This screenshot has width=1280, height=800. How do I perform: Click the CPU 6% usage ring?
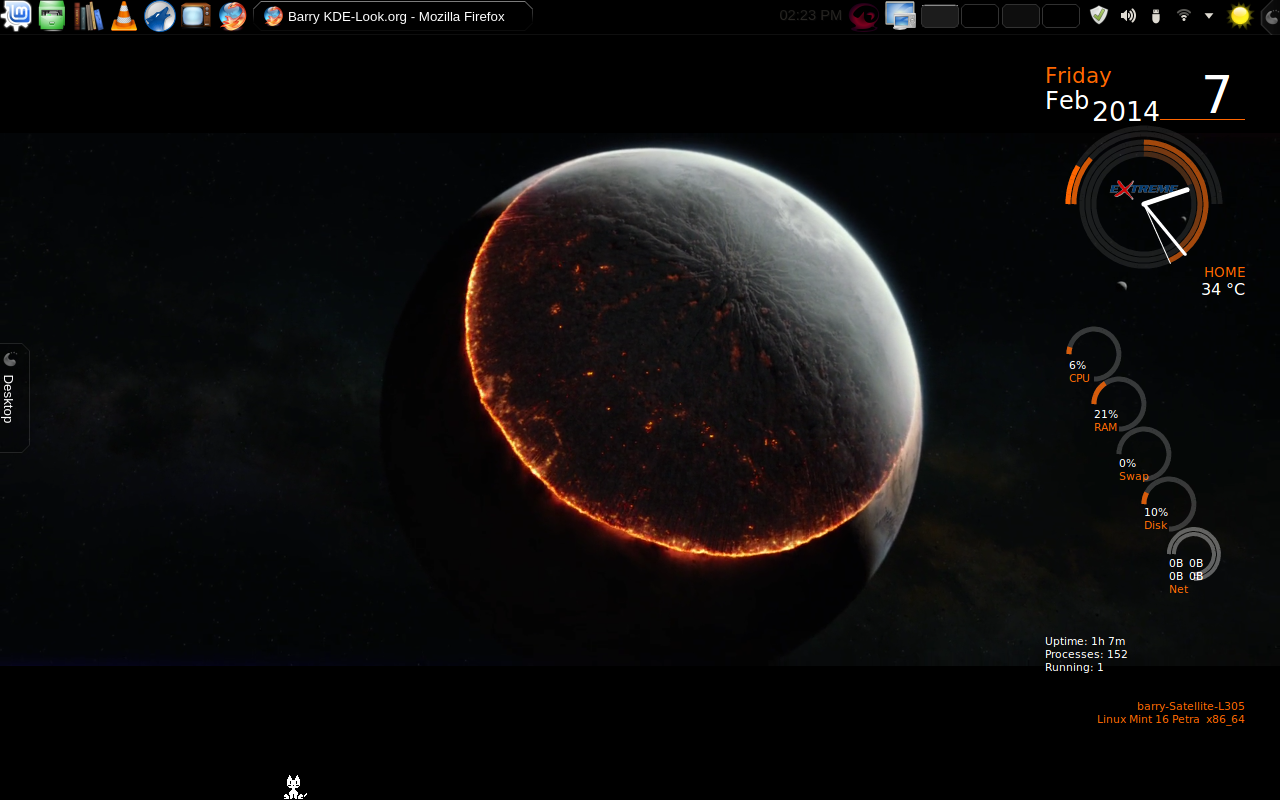point(1093,354)
